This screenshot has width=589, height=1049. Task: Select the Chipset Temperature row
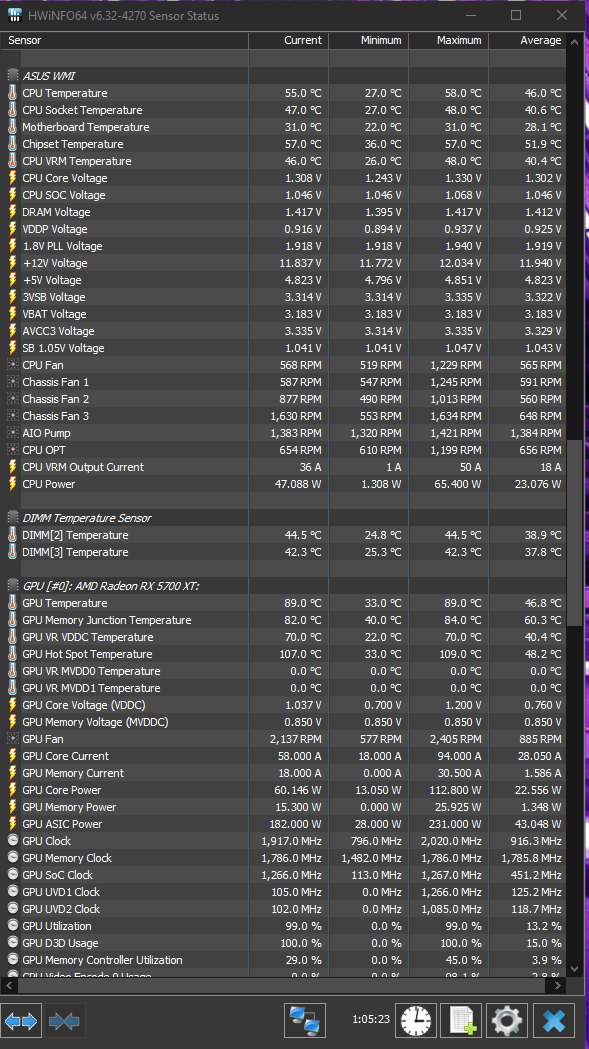tap(284, 144)
